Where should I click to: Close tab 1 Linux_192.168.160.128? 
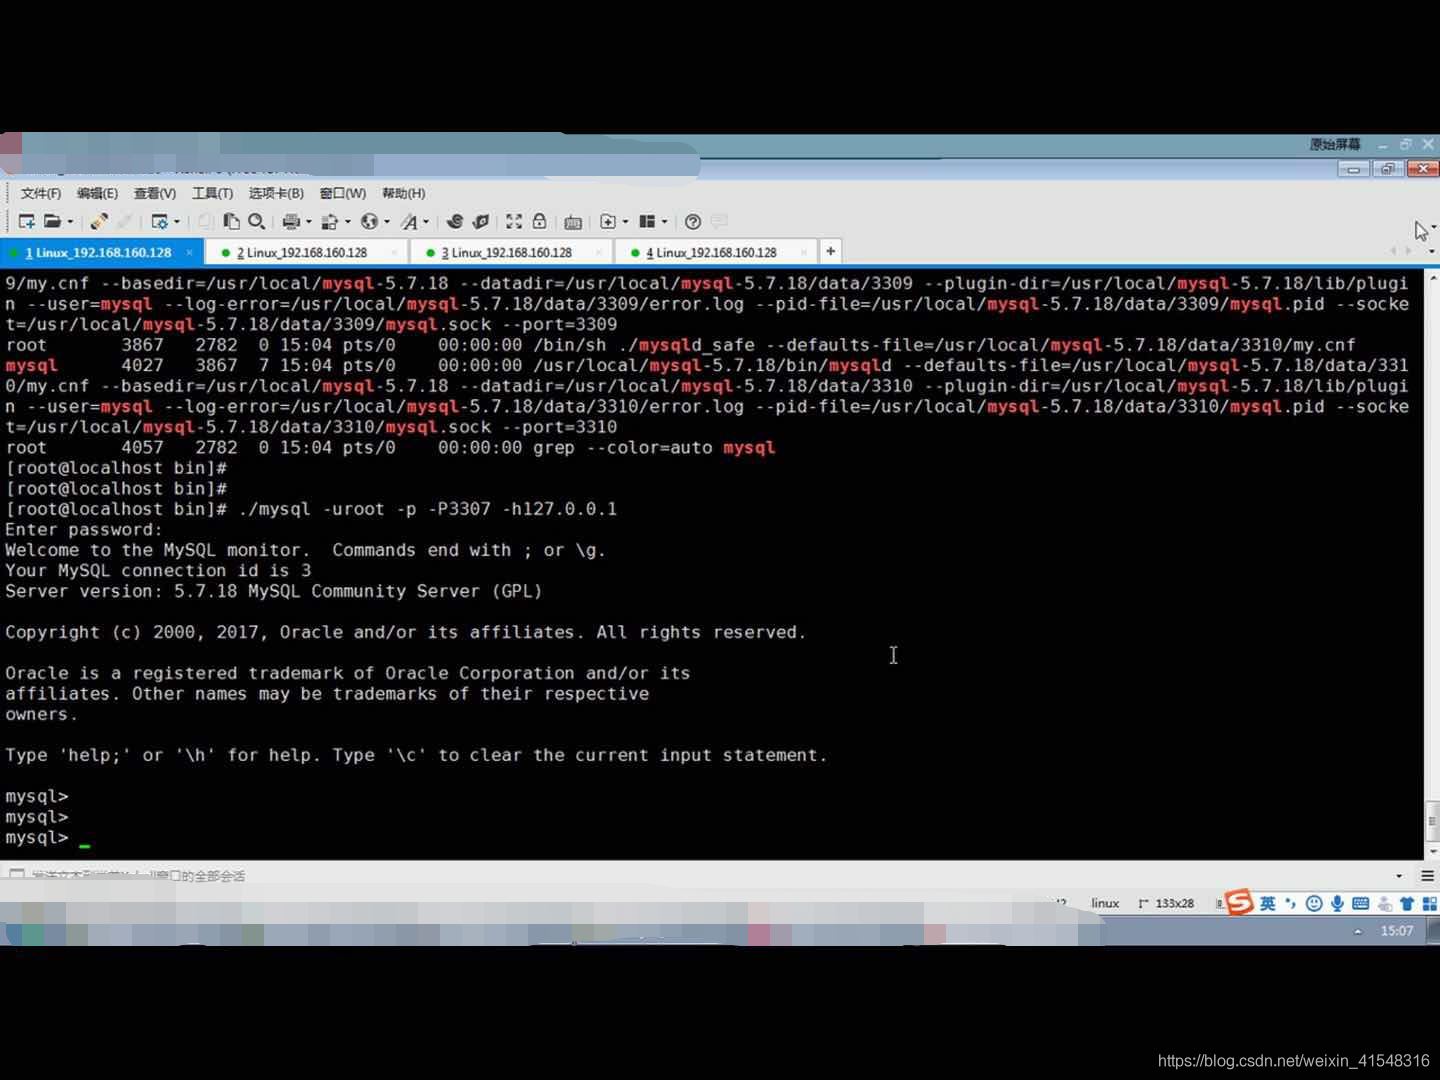point(189,253)
